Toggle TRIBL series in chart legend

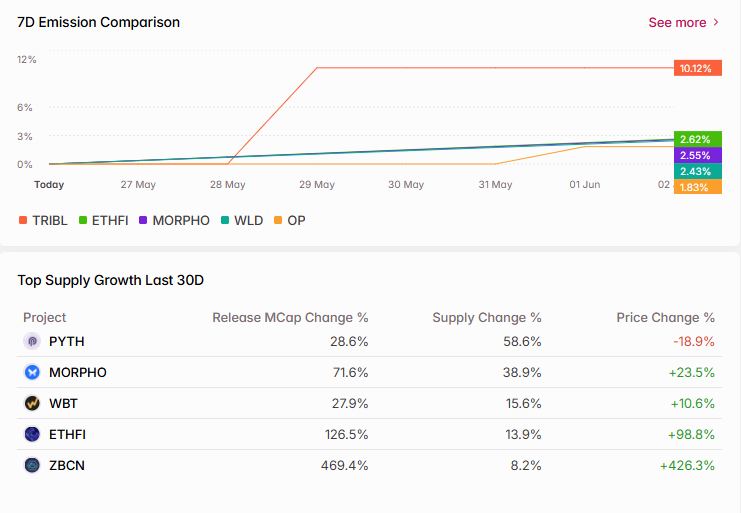(43, 220)
